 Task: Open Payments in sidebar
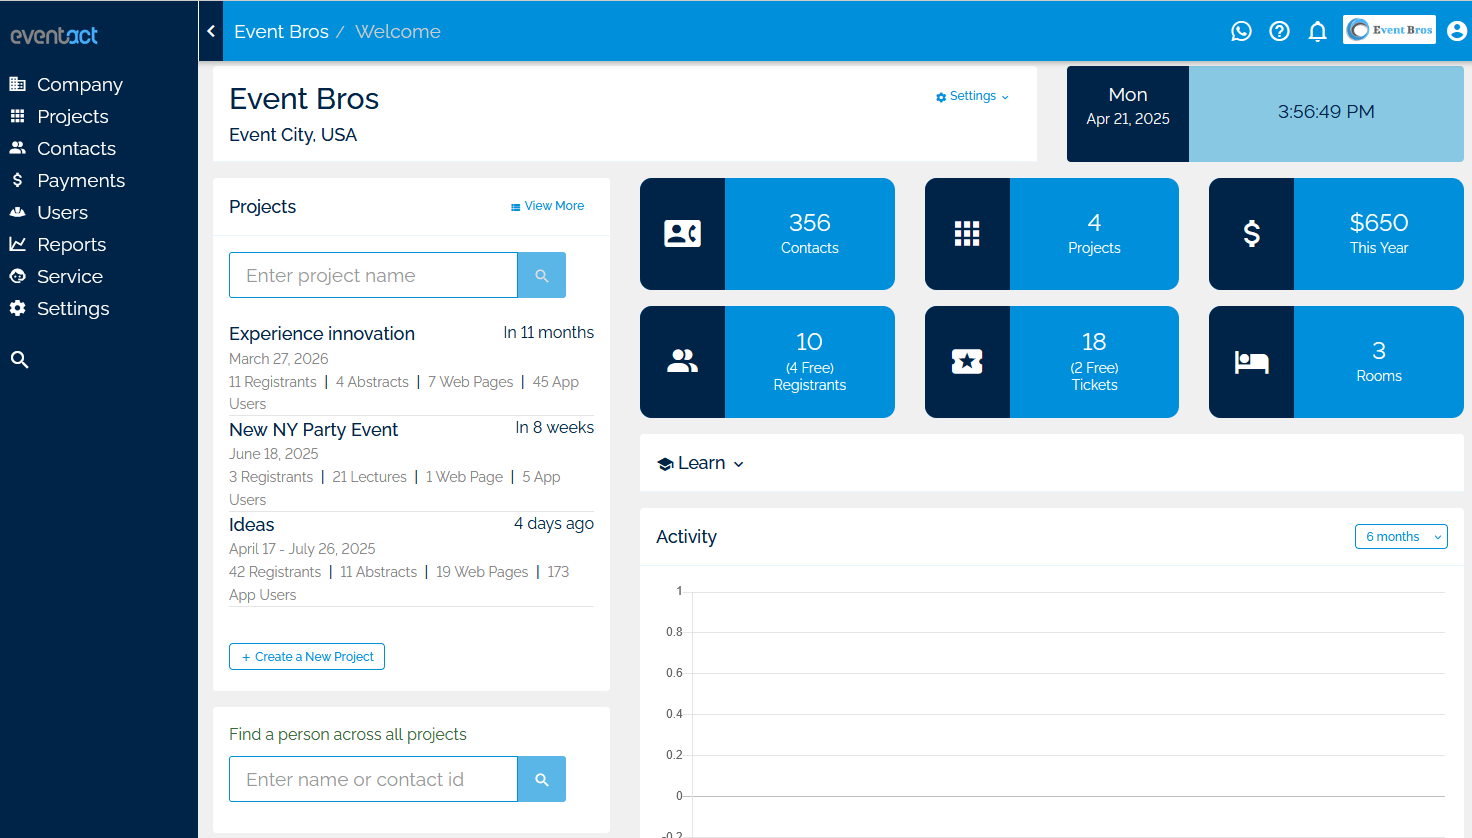coord(81,181)
